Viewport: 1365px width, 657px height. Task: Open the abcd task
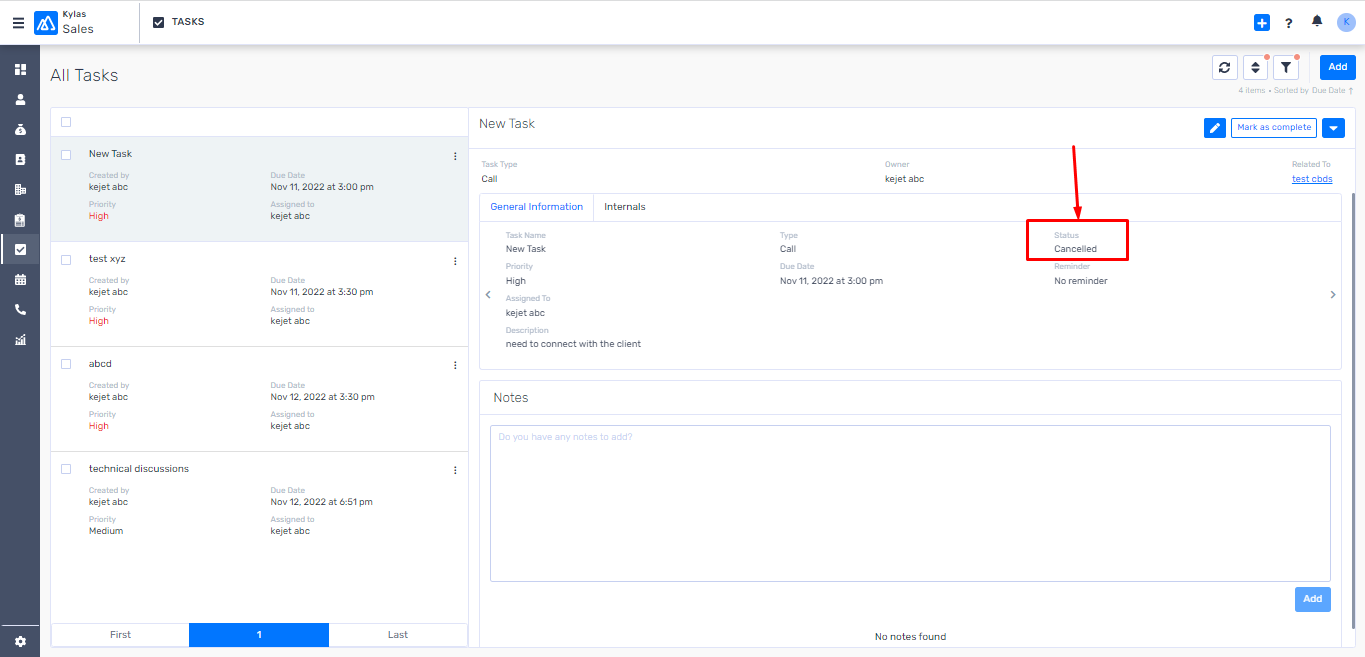point(100,364)
